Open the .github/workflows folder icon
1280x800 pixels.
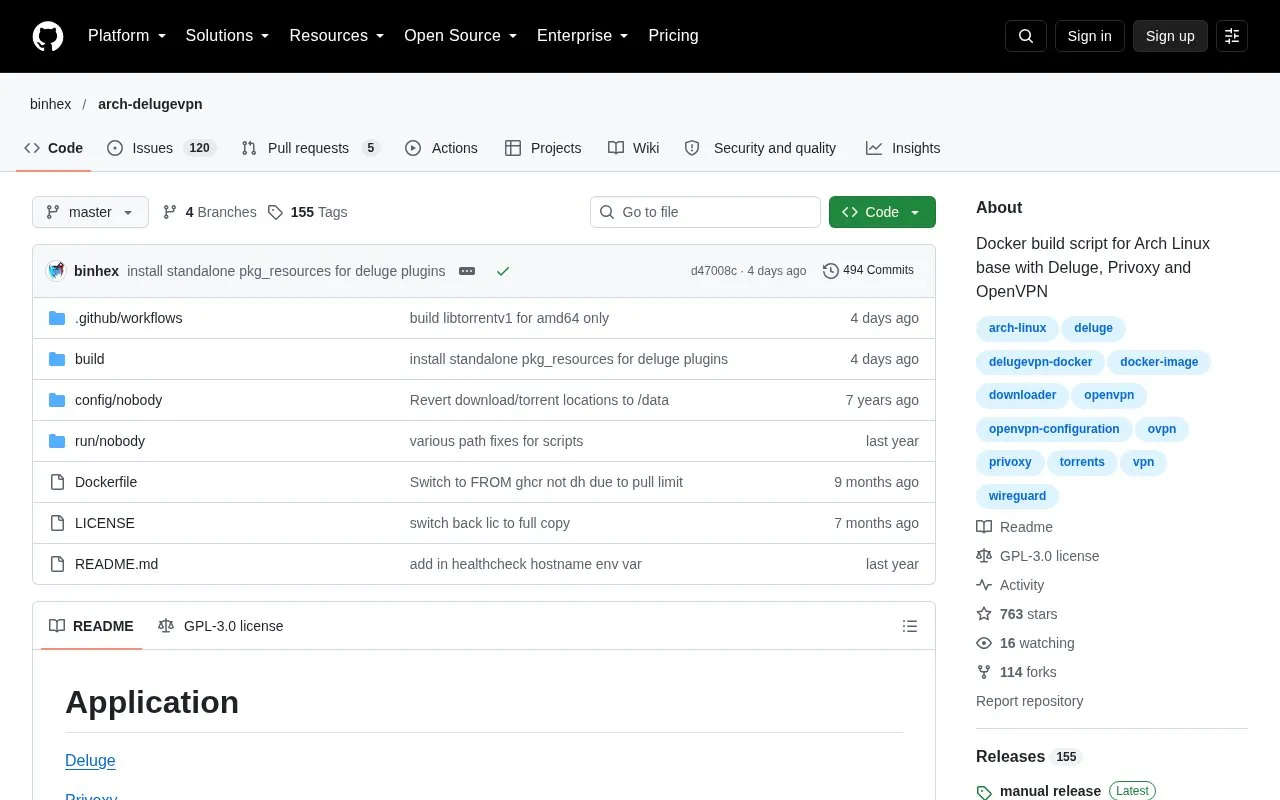click(x=57, y=318)
